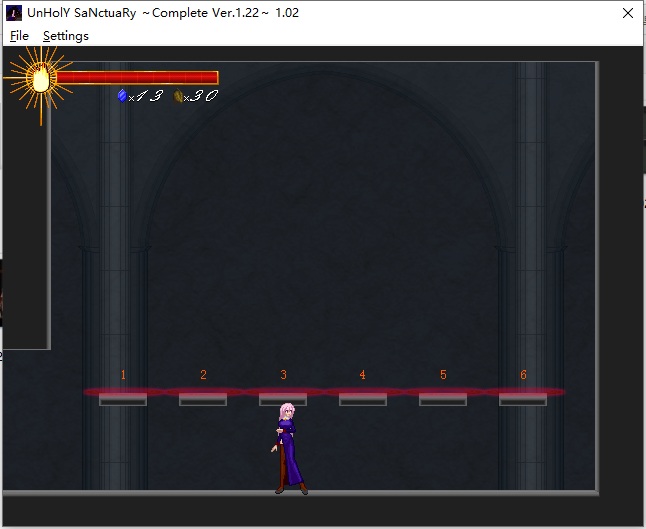Open the Settings menu
646x529 pixels.
click(x=66, y=36)
